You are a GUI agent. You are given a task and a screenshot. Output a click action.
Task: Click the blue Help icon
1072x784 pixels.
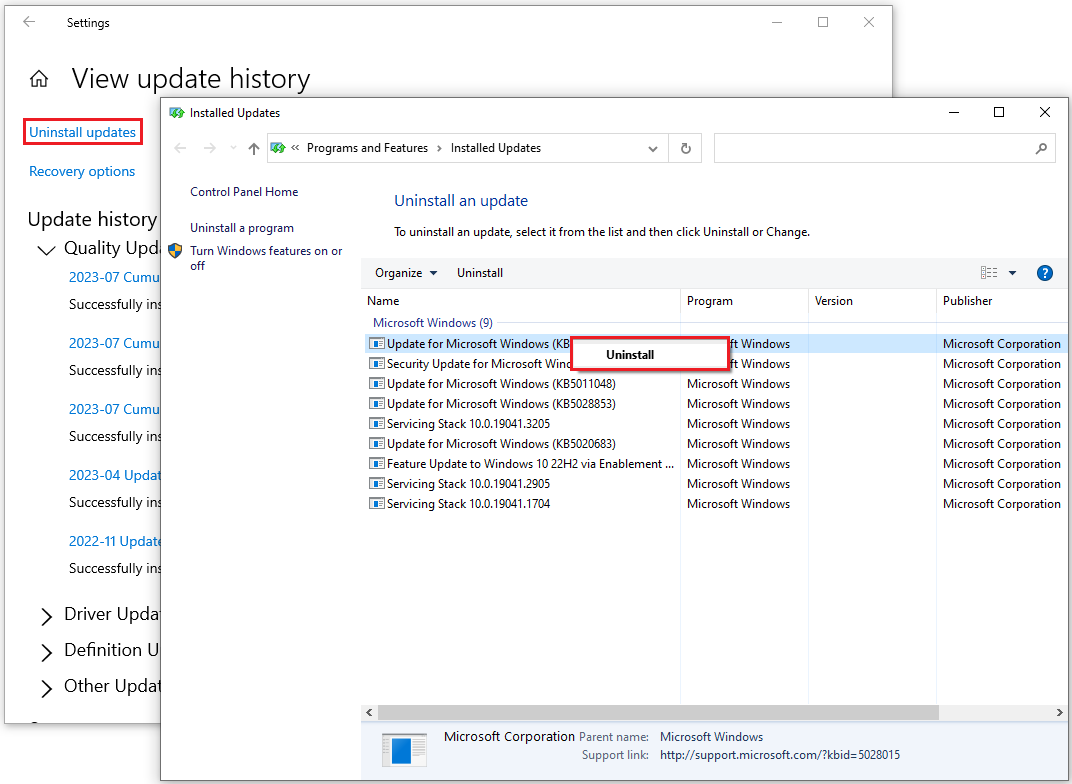click(1045, 273)
